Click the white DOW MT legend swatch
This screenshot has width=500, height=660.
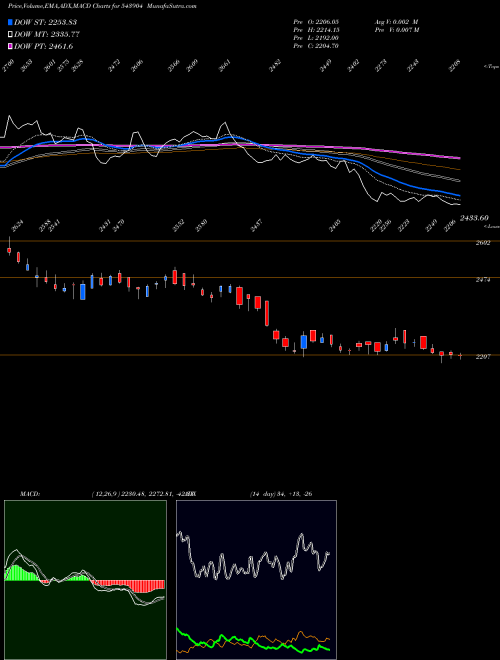[10, 34]
